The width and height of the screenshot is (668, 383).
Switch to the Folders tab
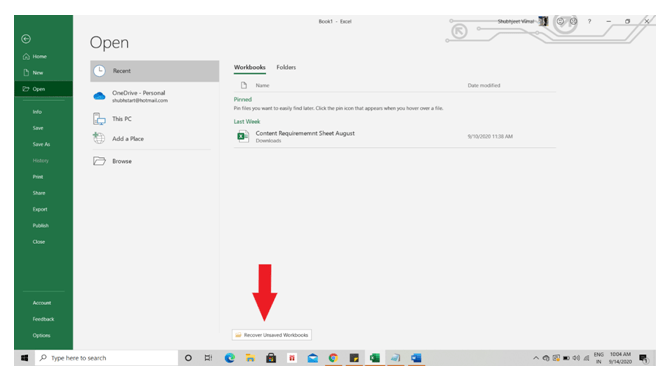click(x=286, y=67)
